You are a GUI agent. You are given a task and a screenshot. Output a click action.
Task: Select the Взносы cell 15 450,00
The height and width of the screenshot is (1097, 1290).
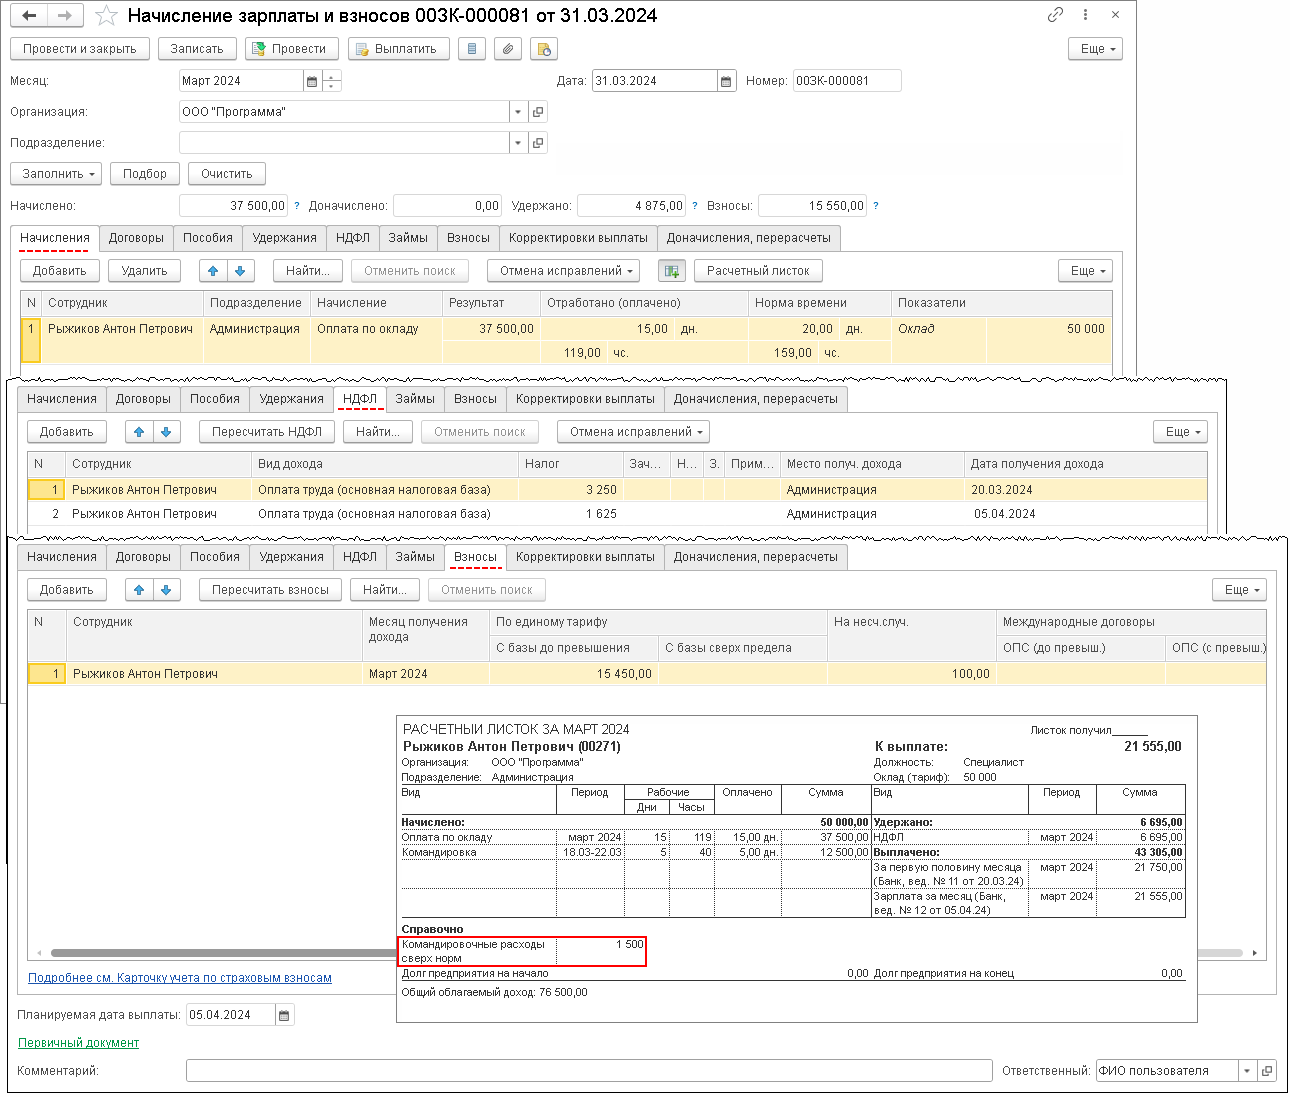573,674
